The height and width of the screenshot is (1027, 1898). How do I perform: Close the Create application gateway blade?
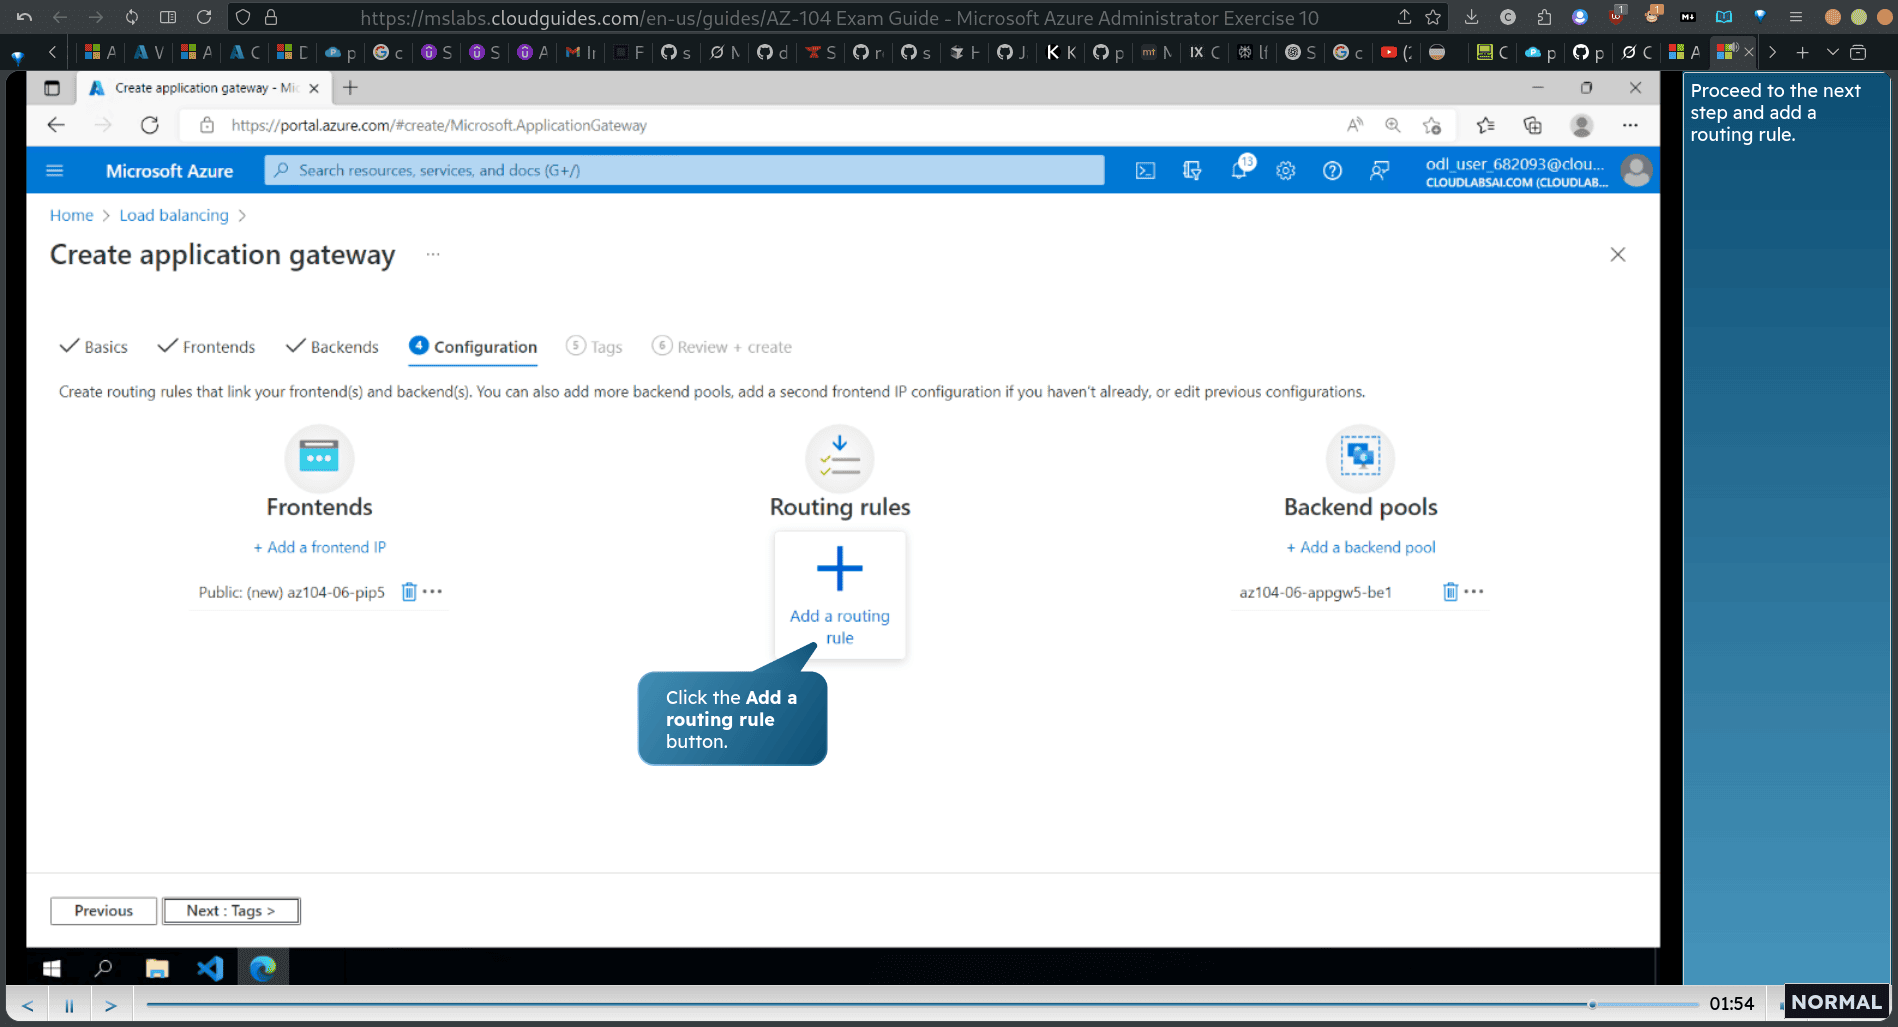click(1618, 255)
